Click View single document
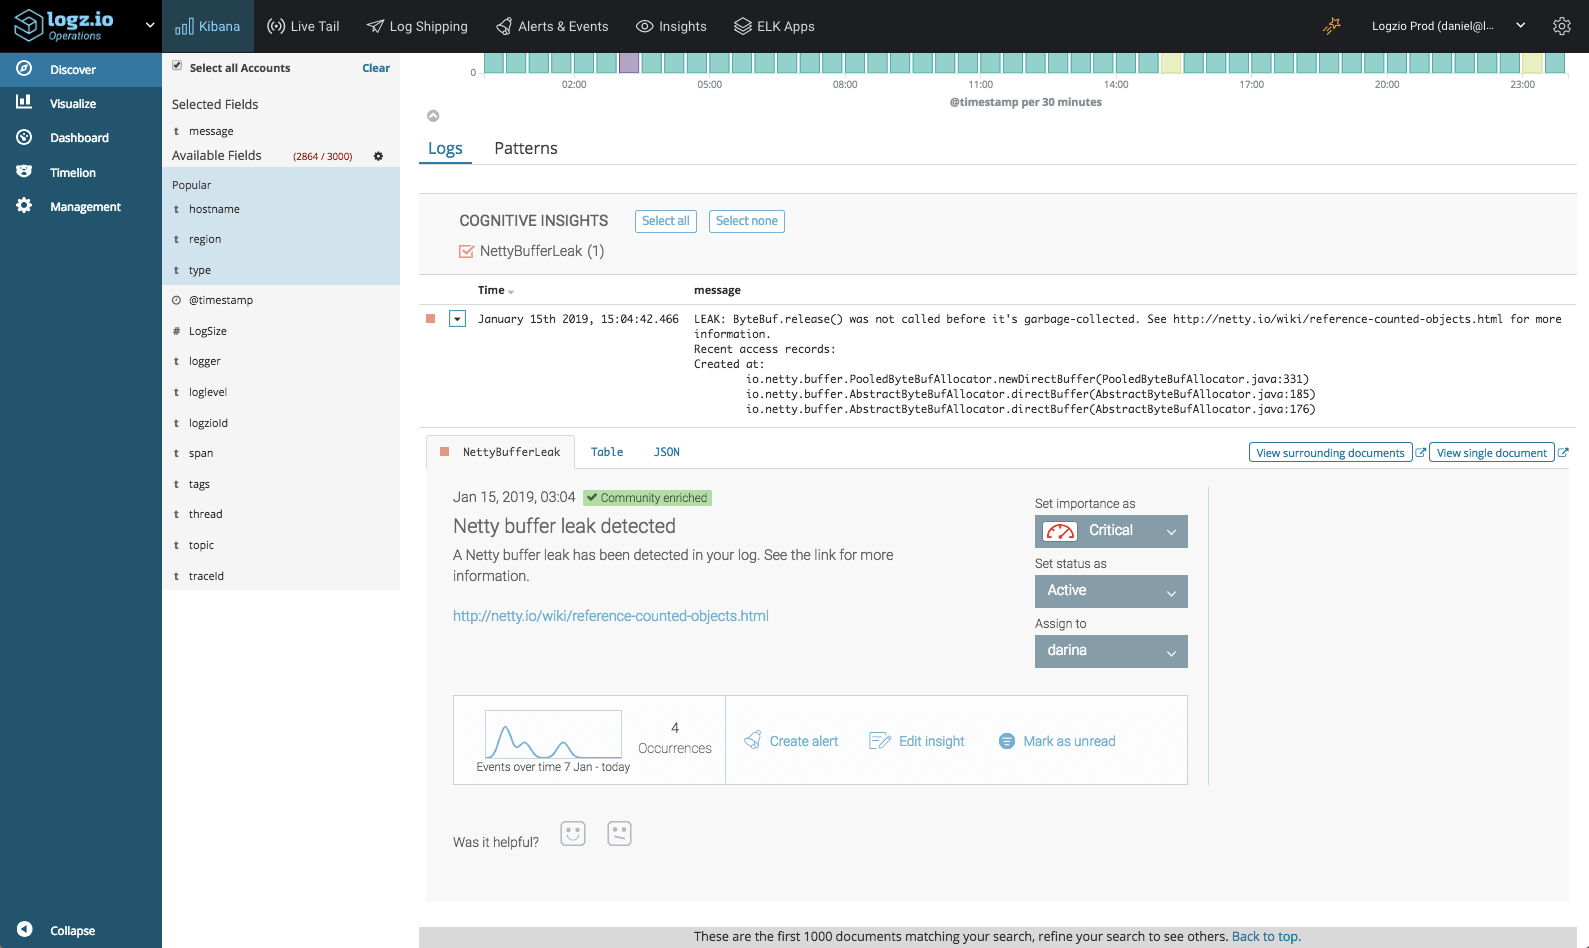 tap(1492, 453)
